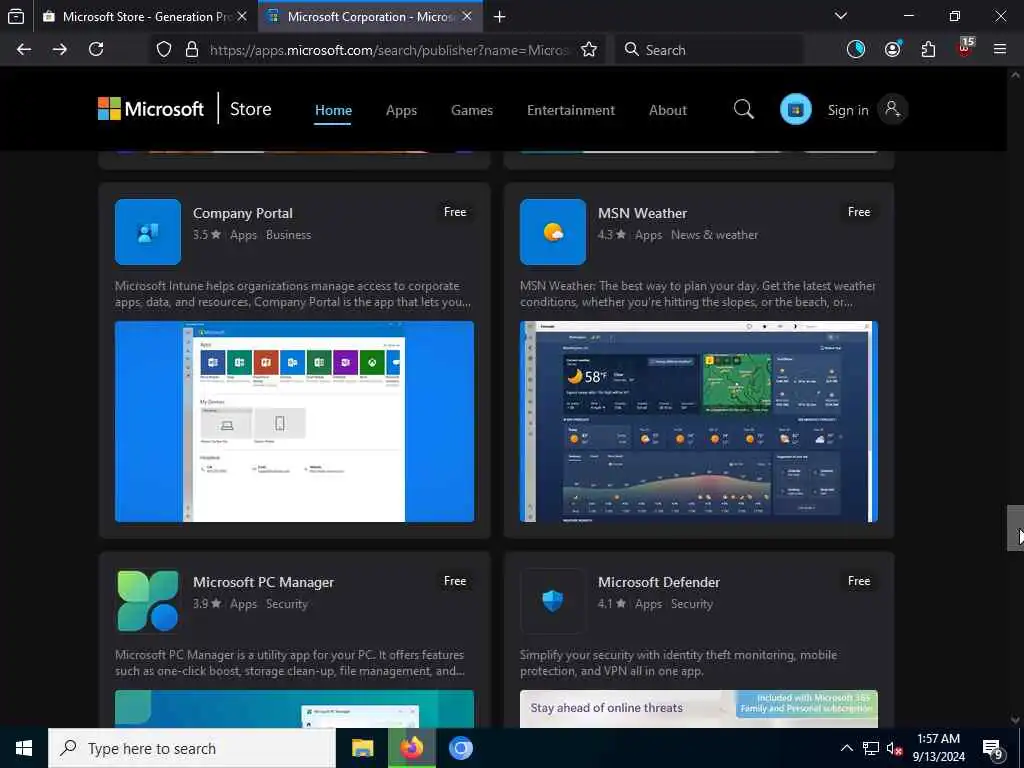Screen dimensions: 1024x768
Task: Click the Sign in link
Action: [848, 110]
